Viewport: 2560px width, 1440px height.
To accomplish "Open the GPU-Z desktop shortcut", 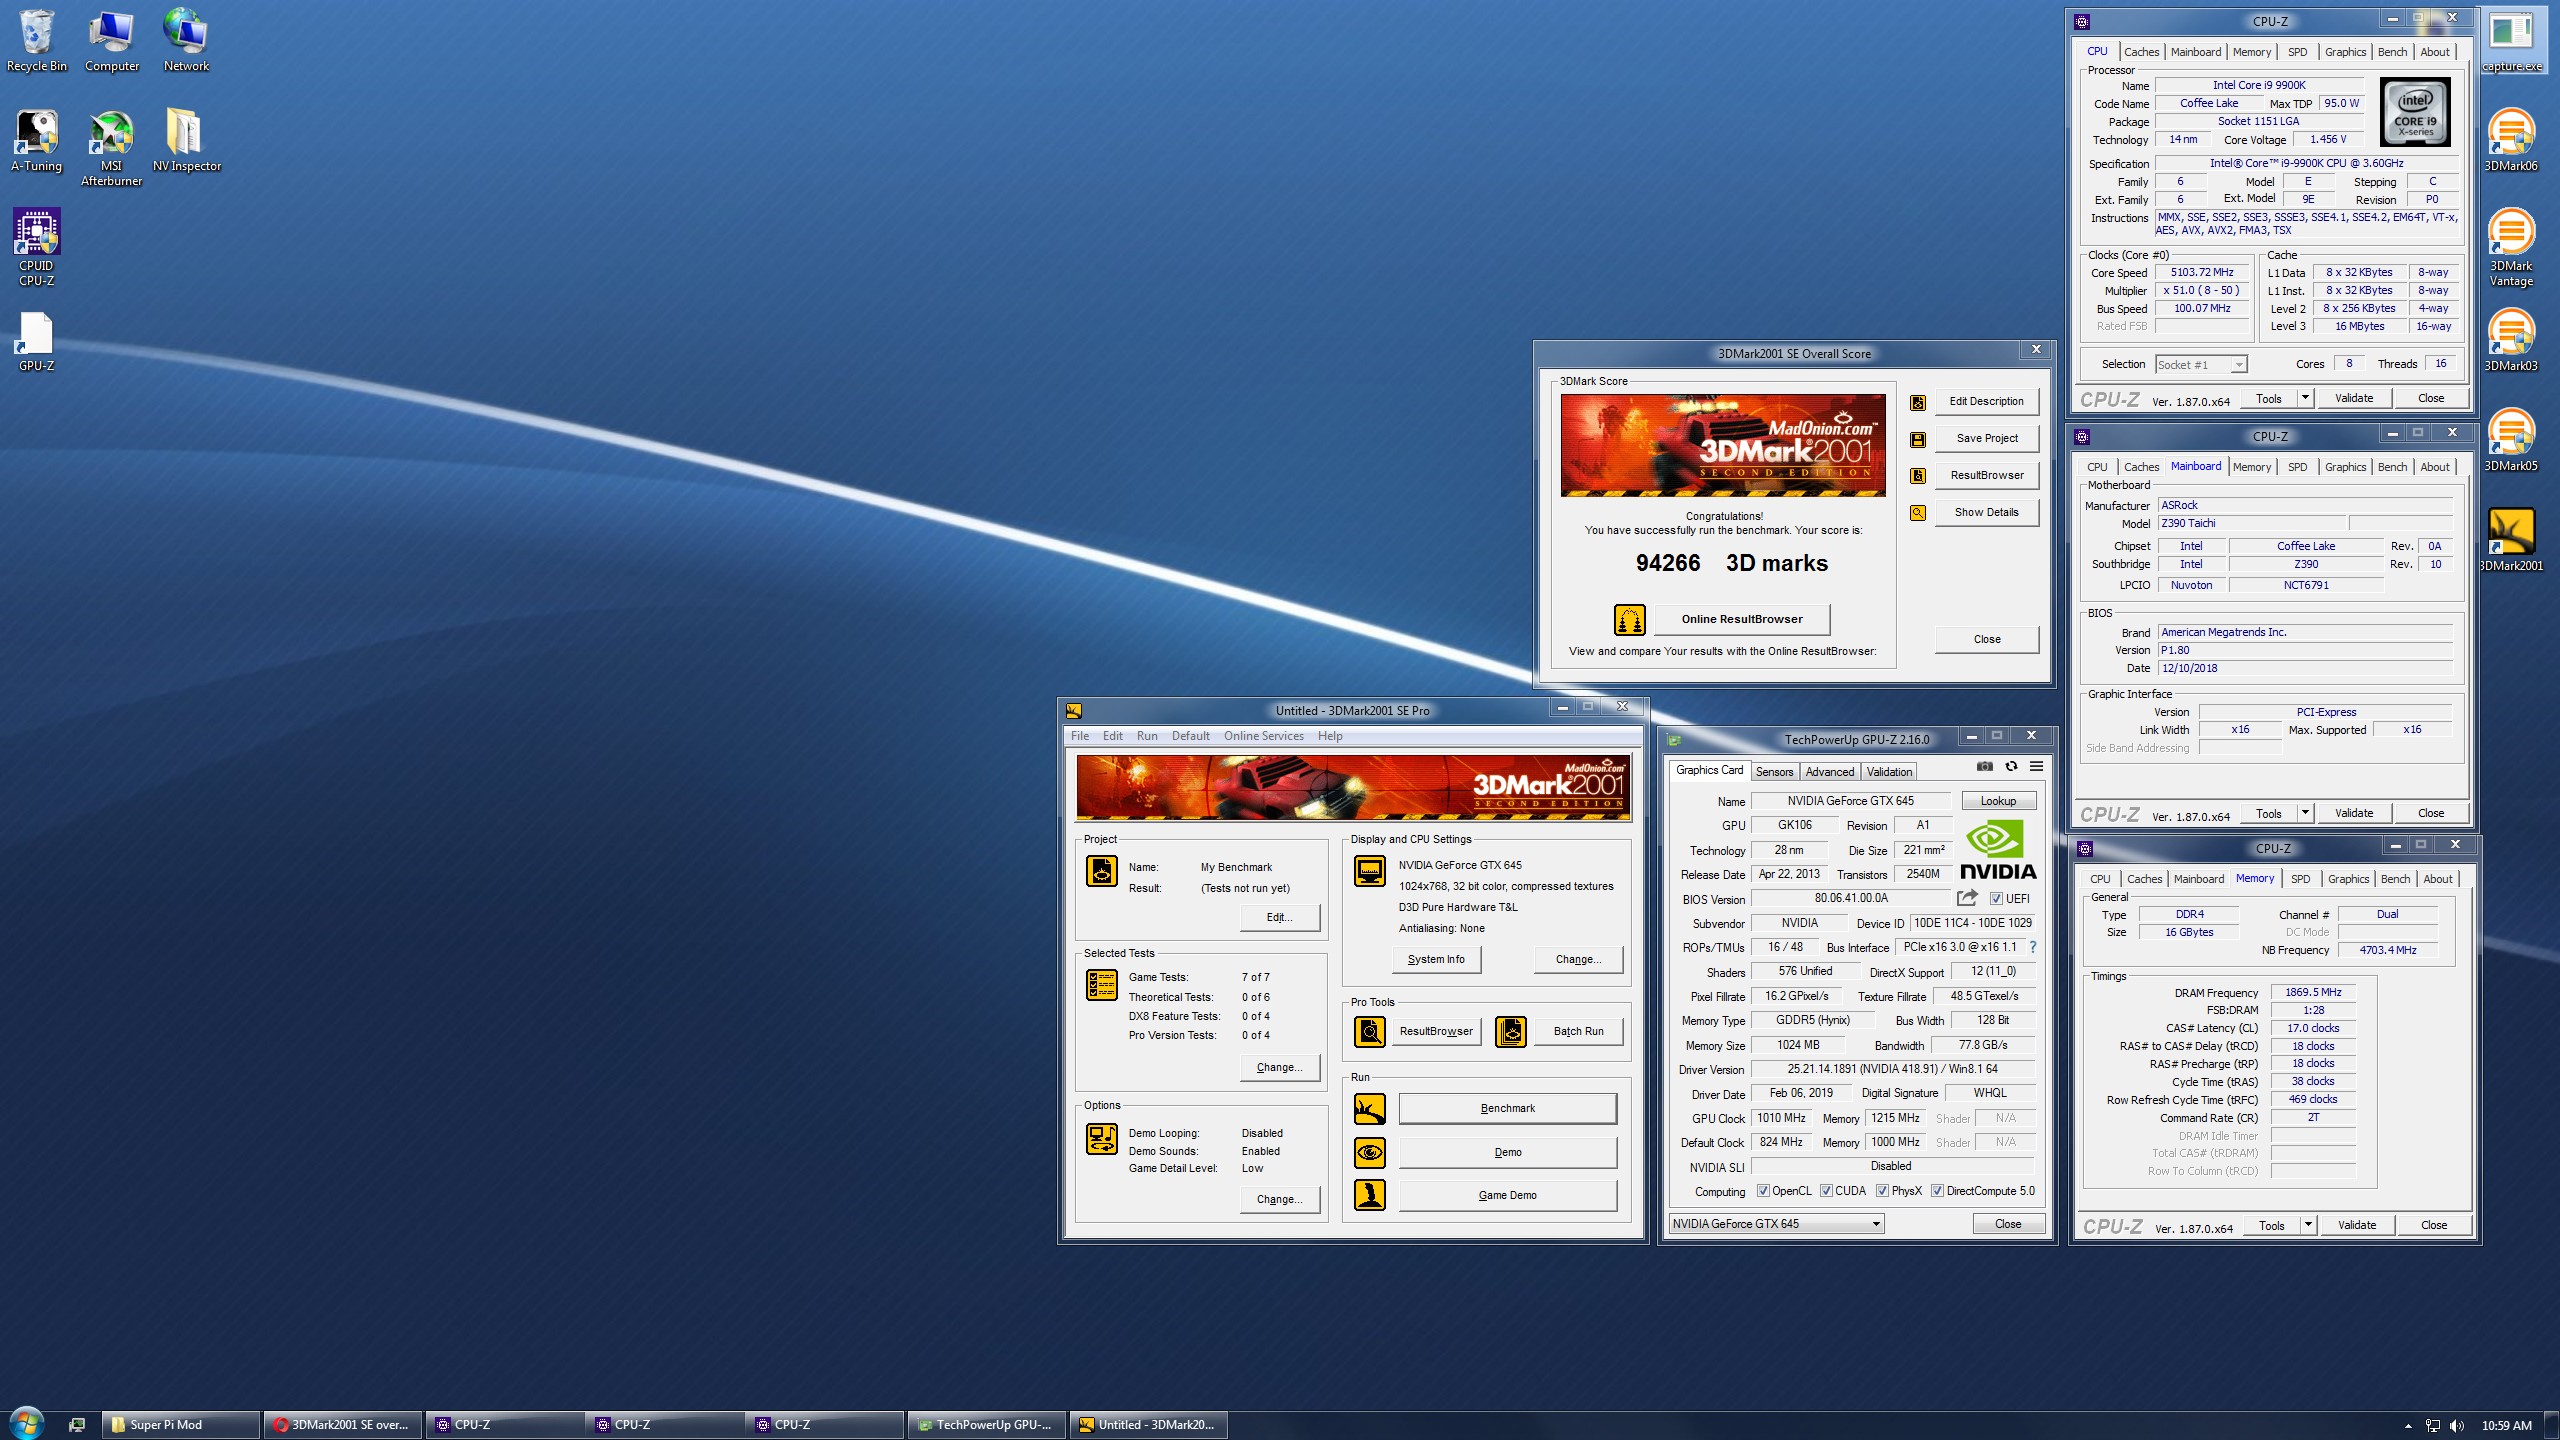I will pos(37,341).
